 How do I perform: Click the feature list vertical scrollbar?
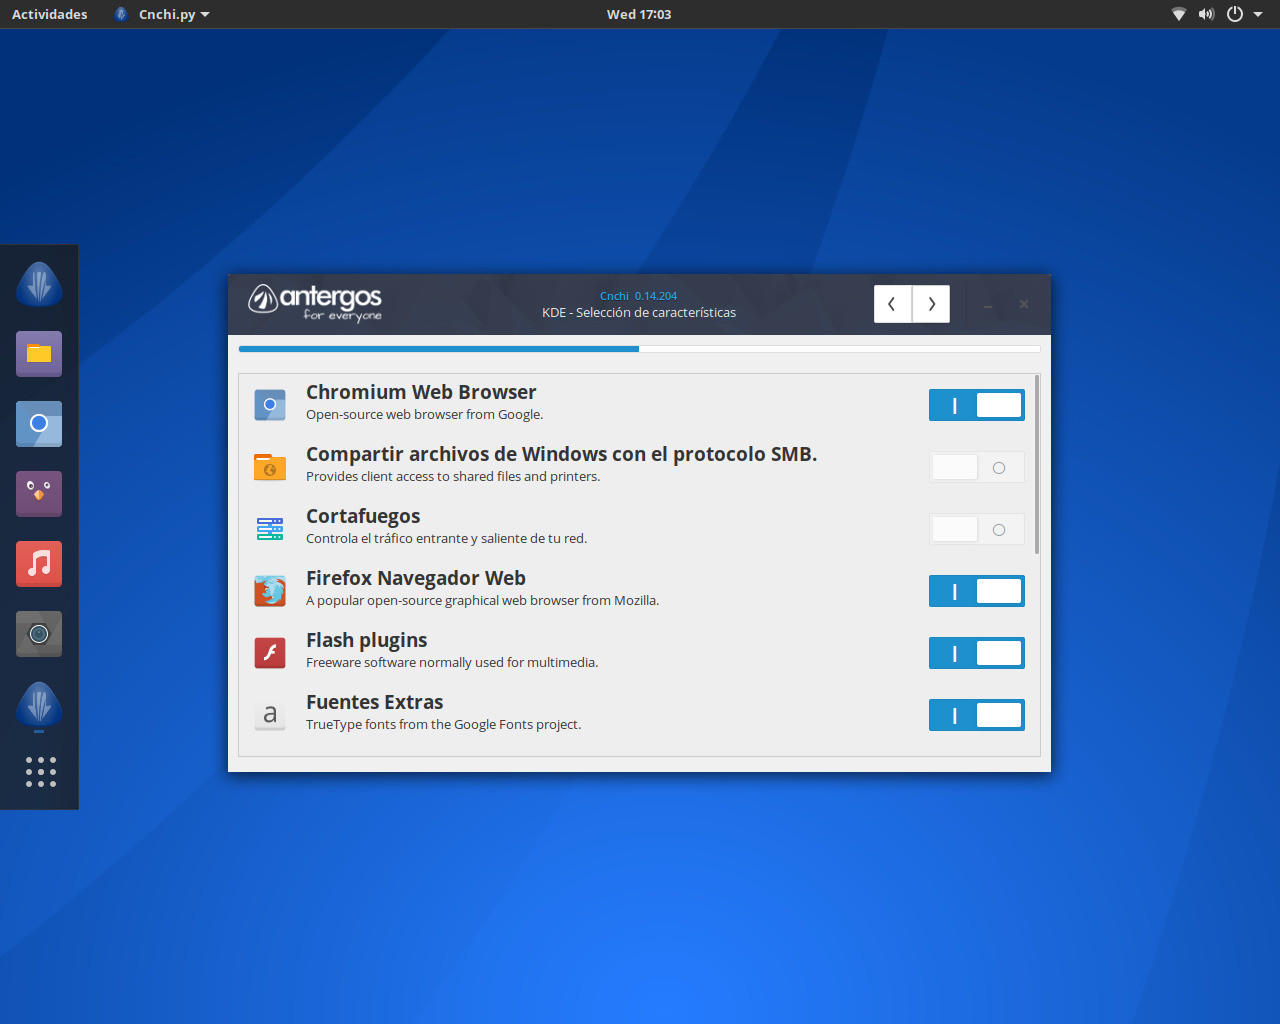coord(1037,465)
